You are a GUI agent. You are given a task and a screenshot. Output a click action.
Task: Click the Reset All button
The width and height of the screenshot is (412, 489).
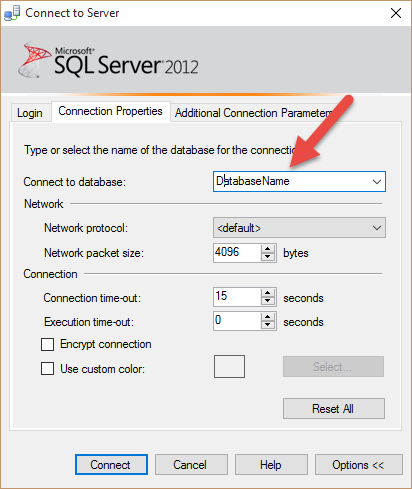pyautogui.click(x=334, y=408)
